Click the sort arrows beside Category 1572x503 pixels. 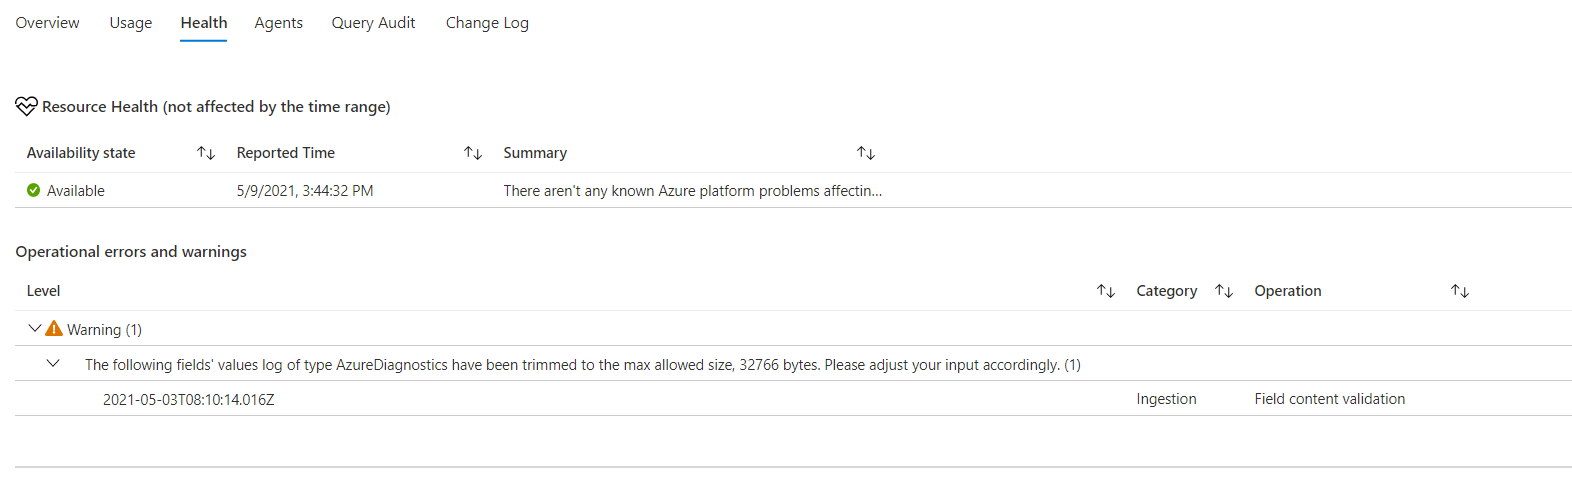pos(1224,291)
